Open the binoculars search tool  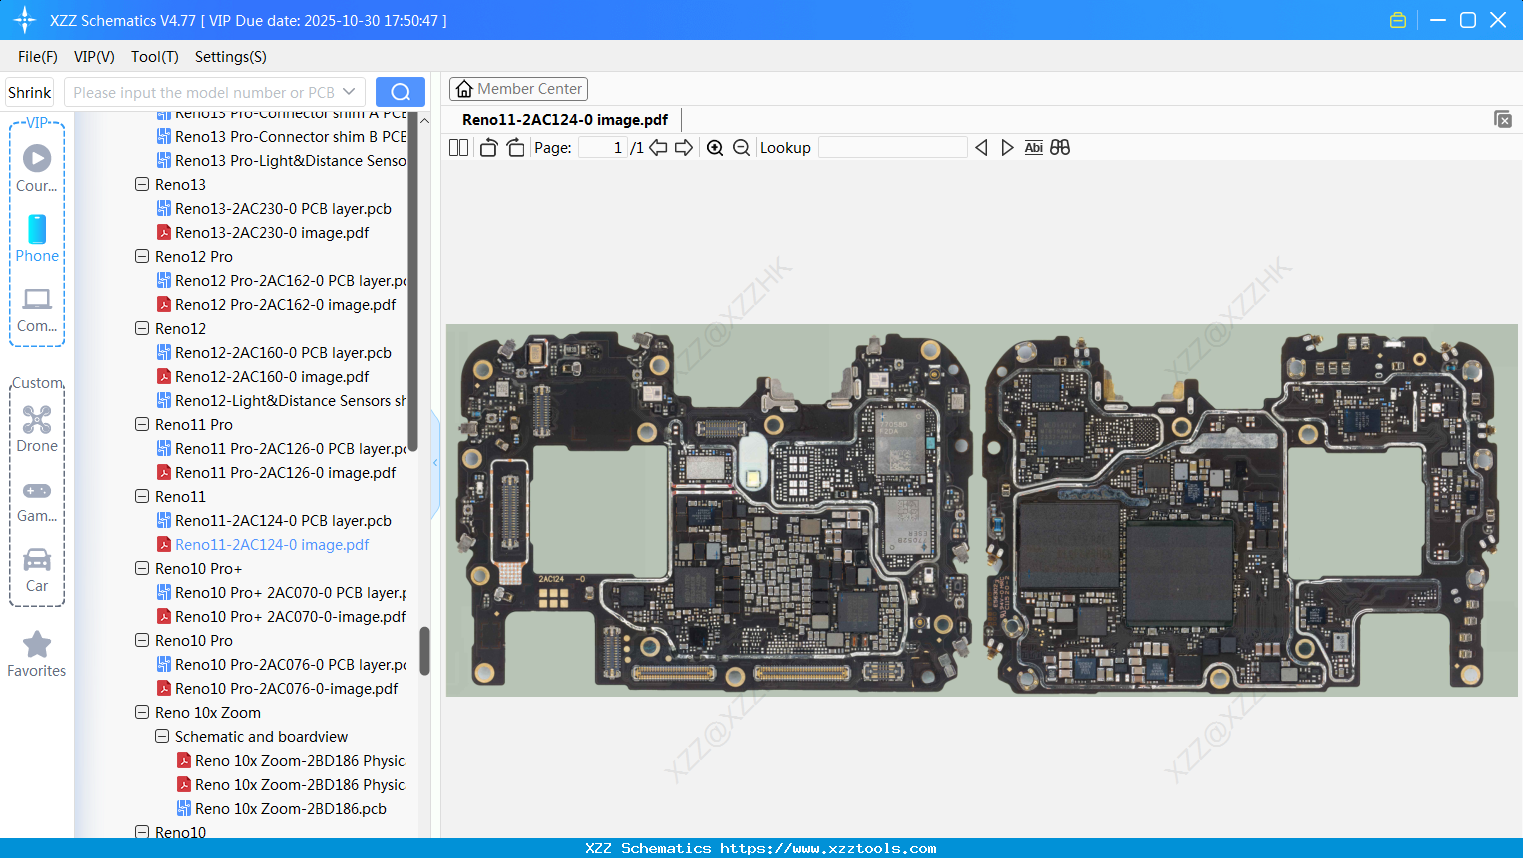pos(1060,147)
